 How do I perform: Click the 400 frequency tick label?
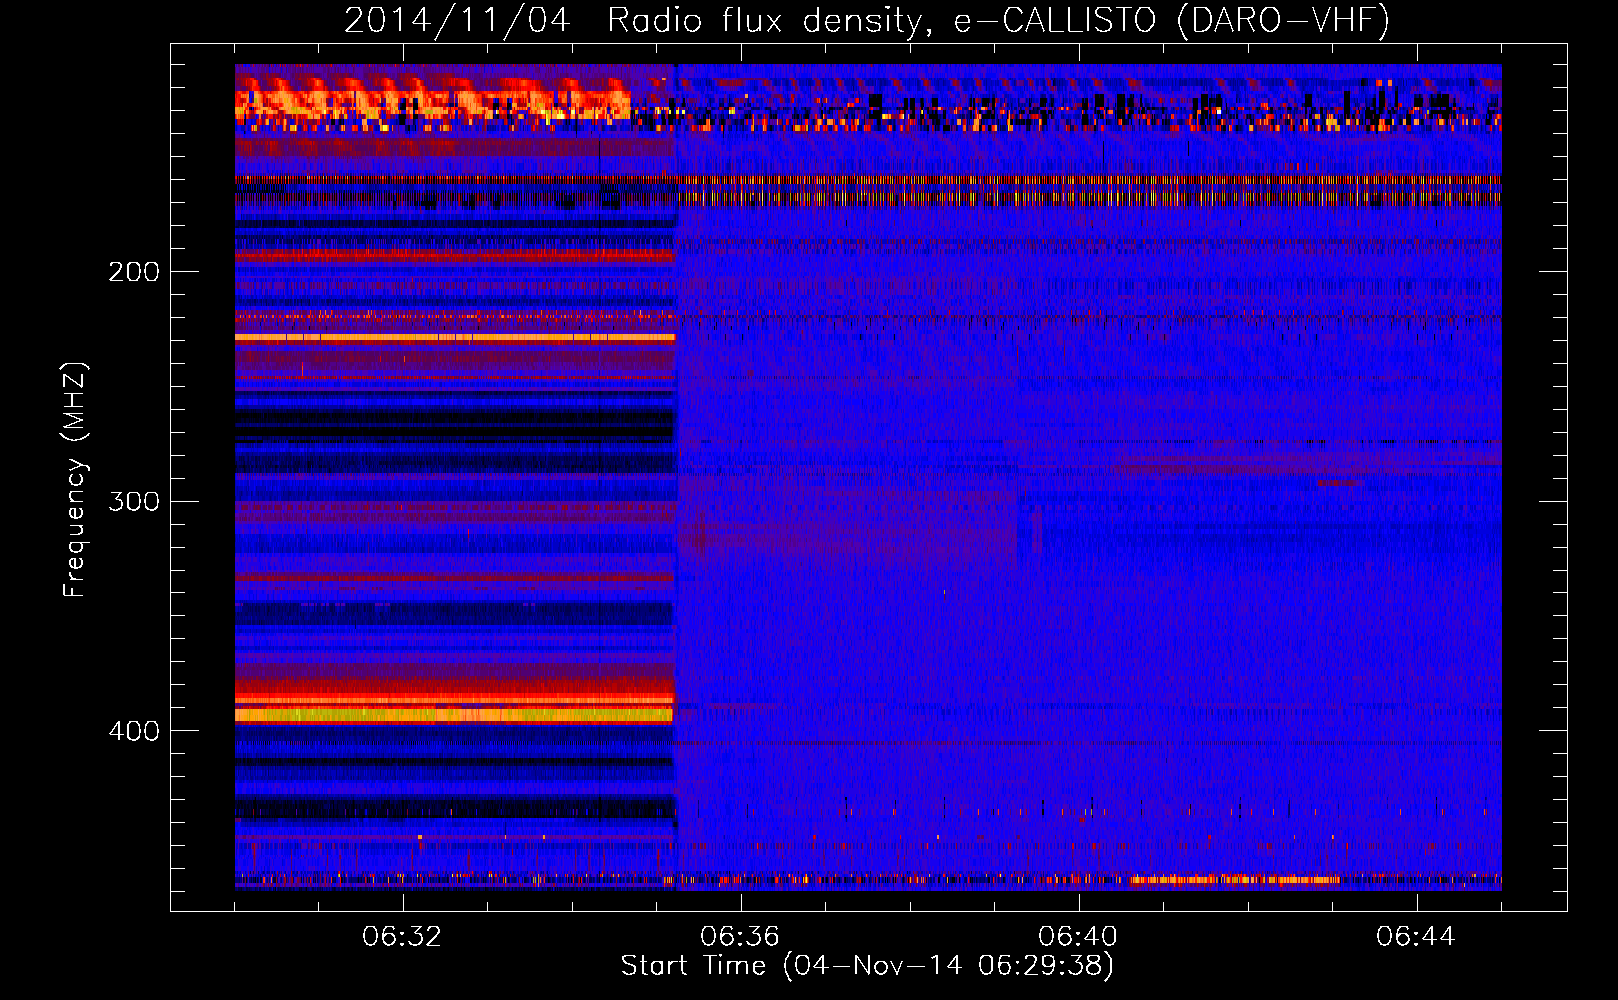tap(134, 731)
